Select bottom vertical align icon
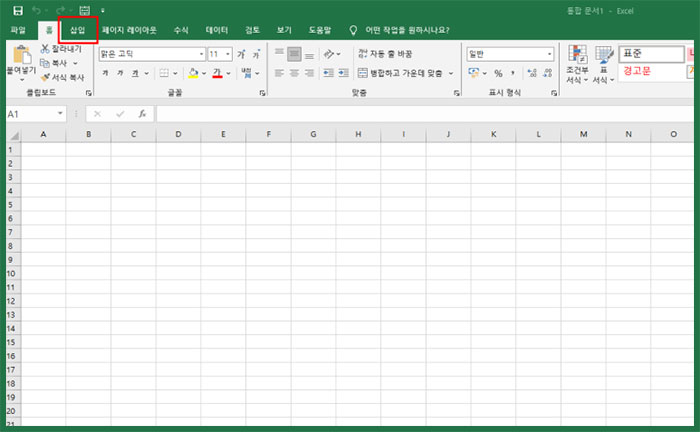Image resolution: width=700 pixels, height=432 pixels. pos(309,54)
